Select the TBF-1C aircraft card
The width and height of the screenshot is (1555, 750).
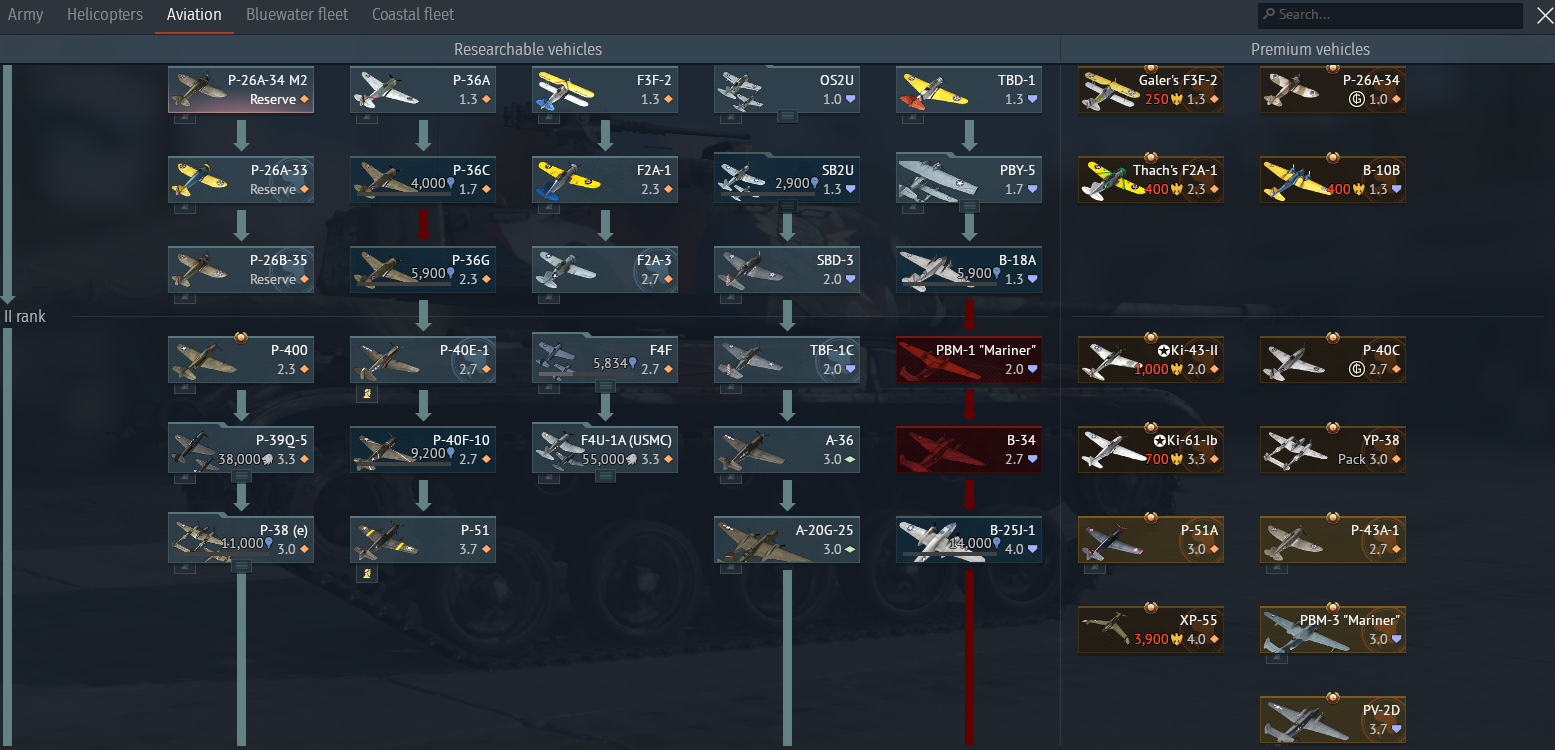tap(787, 360)
